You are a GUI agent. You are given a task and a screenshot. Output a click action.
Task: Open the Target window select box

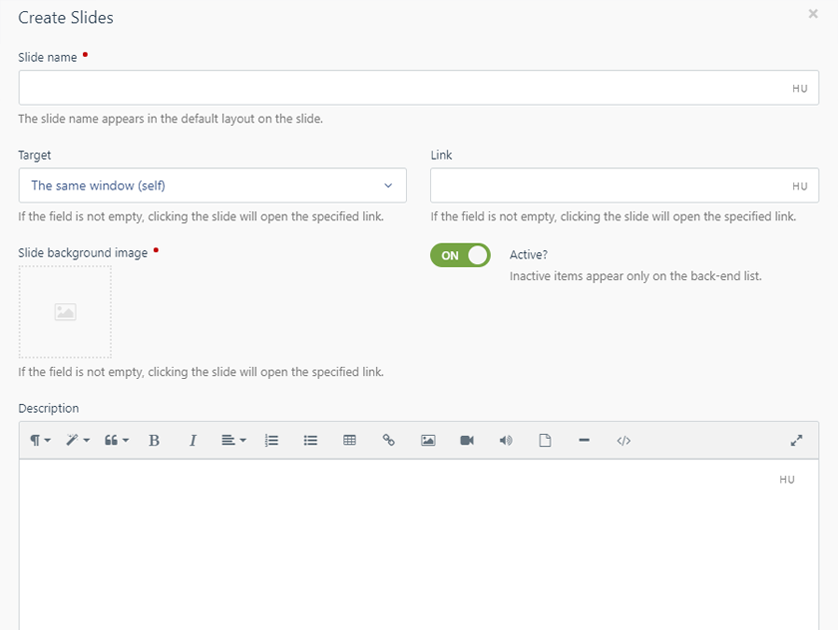click(x=213, y=185)
